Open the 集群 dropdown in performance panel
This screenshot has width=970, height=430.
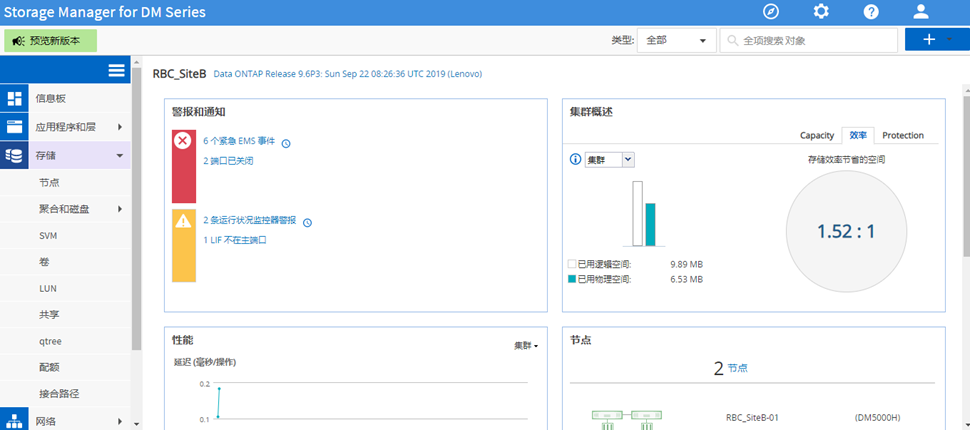click(x=526, y=345)
